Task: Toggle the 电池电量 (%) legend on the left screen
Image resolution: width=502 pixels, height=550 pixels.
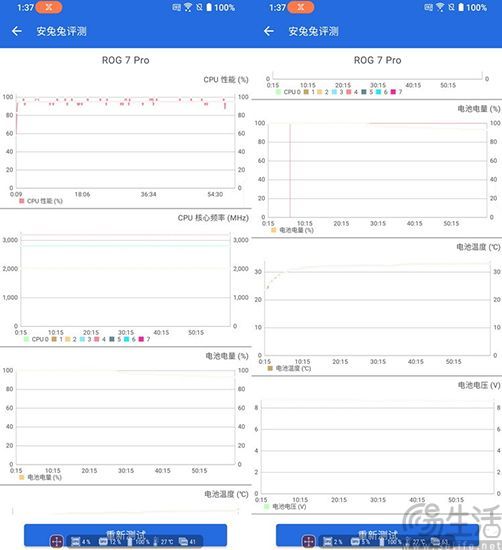Action: click(41, 477)
